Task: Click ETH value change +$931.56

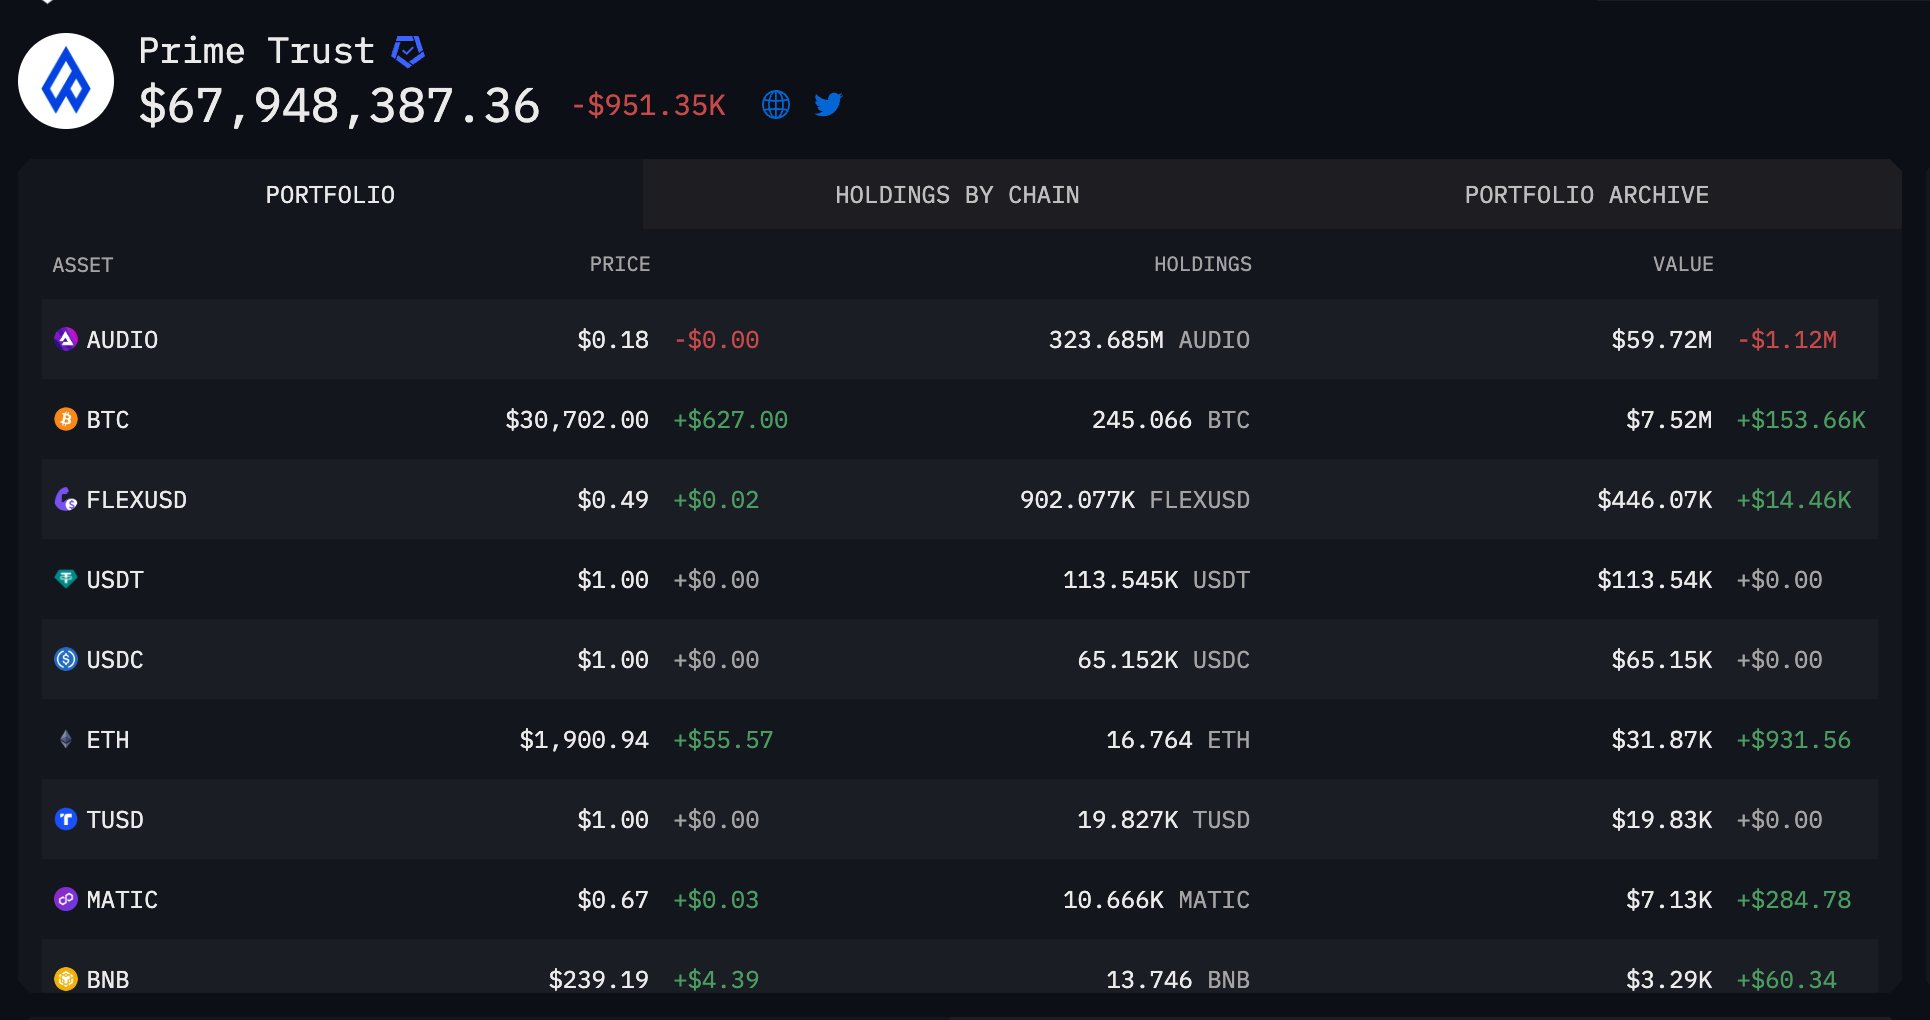Action: tap(1794, 740)
